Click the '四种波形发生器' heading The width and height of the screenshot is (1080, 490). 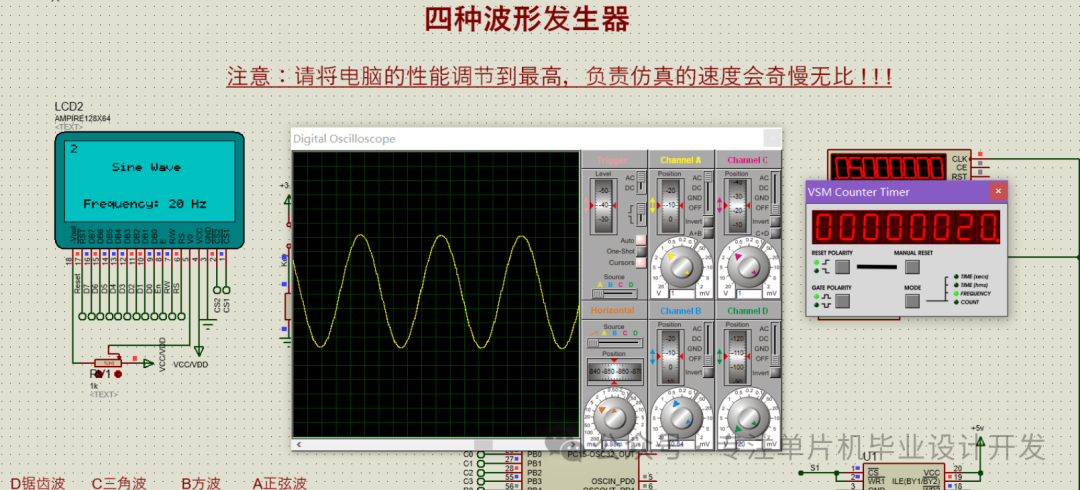pos(527,19)
